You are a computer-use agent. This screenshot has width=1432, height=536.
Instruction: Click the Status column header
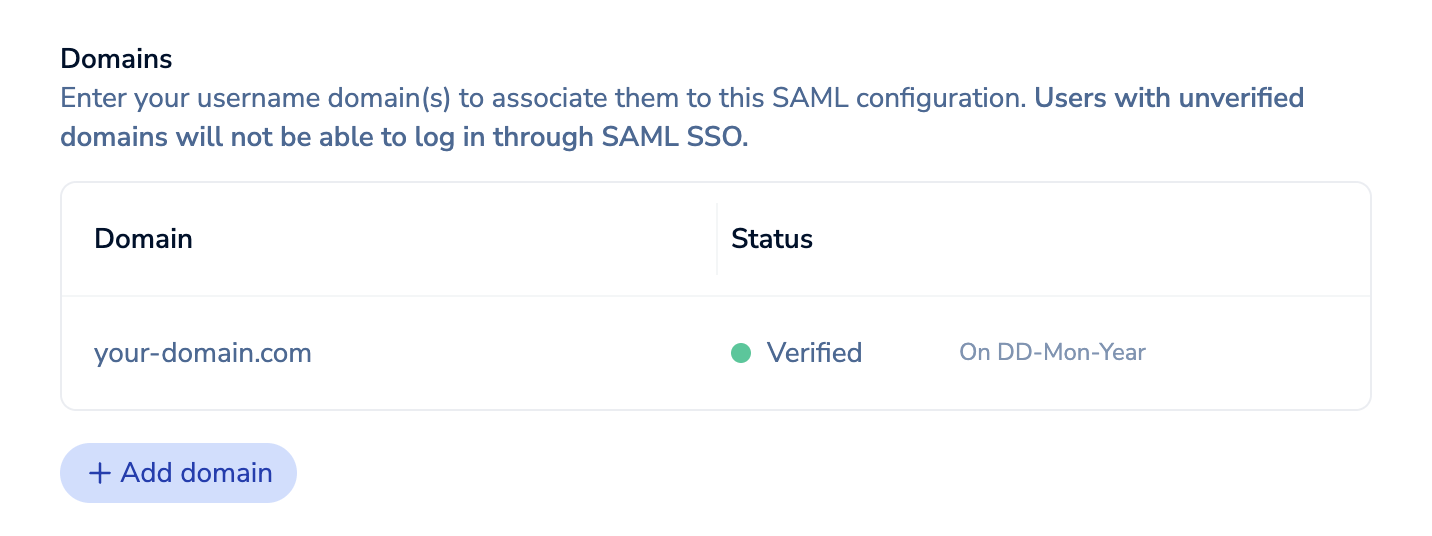click(x=772, y=239)
